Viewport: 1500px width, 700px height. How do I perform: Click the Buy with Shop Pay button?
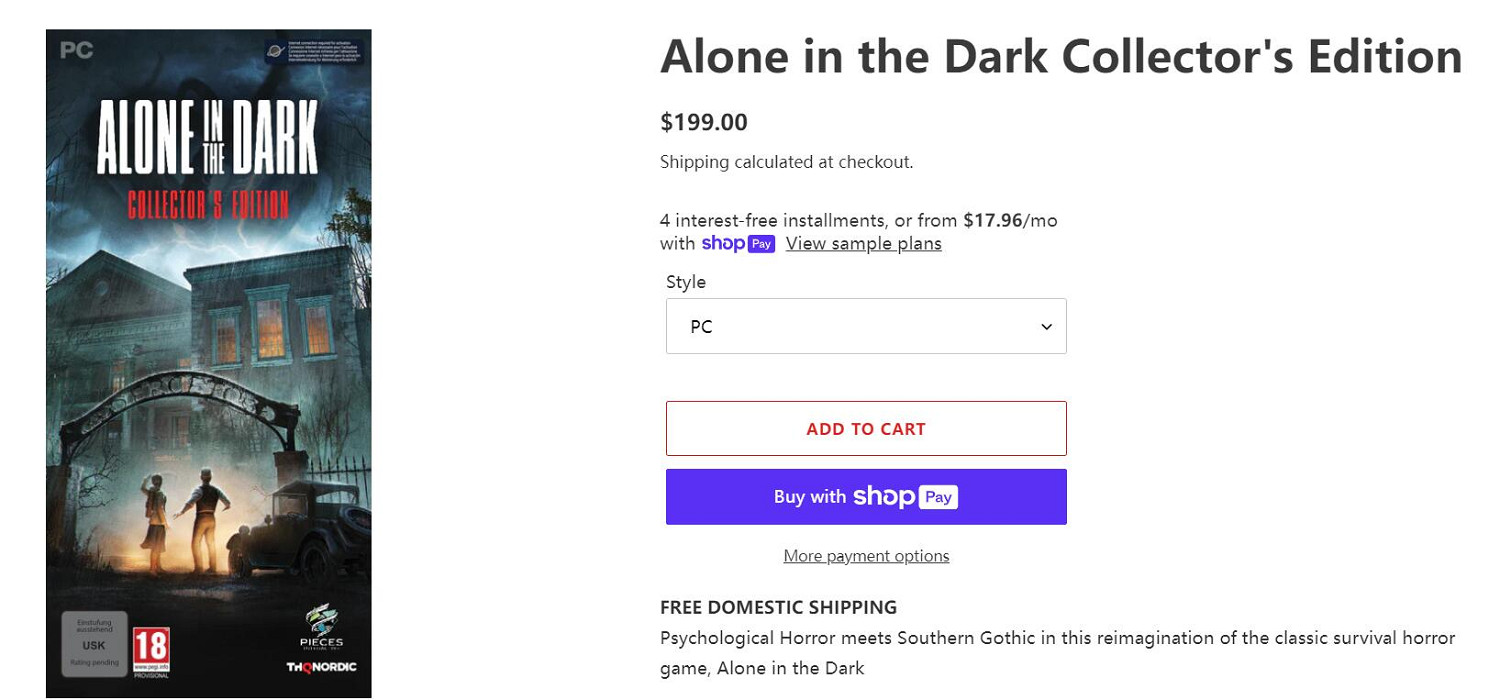click(x=865, y=497)
